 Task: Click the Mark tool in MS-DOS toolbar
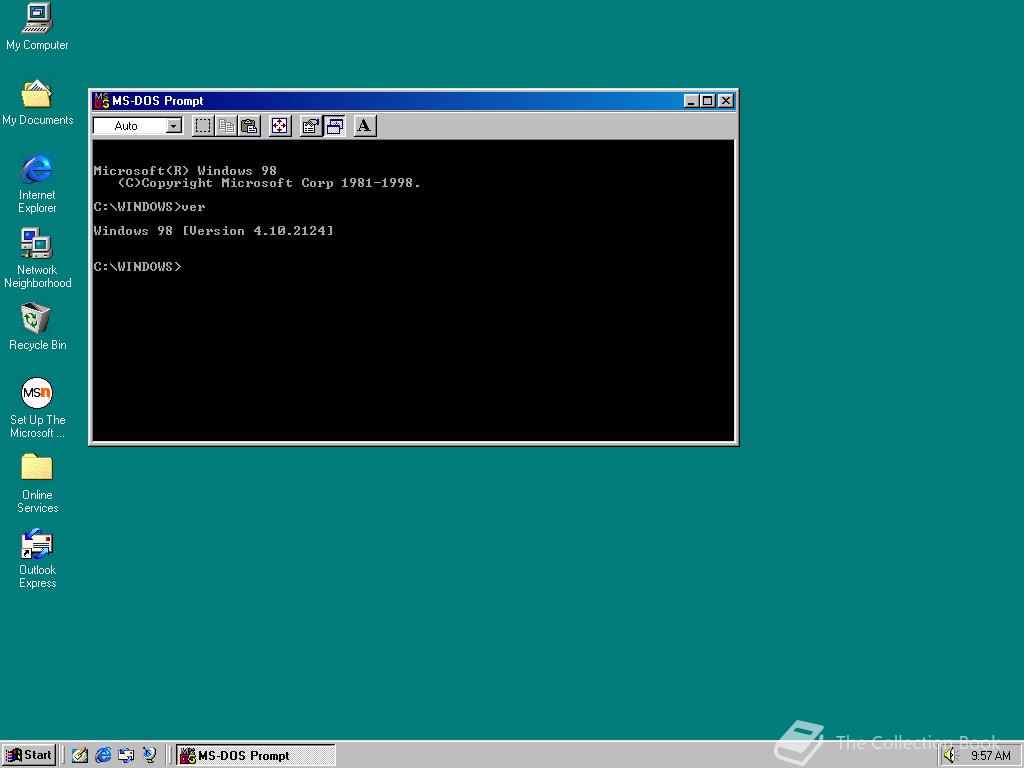pyautogui.click(x=203, y=125)
